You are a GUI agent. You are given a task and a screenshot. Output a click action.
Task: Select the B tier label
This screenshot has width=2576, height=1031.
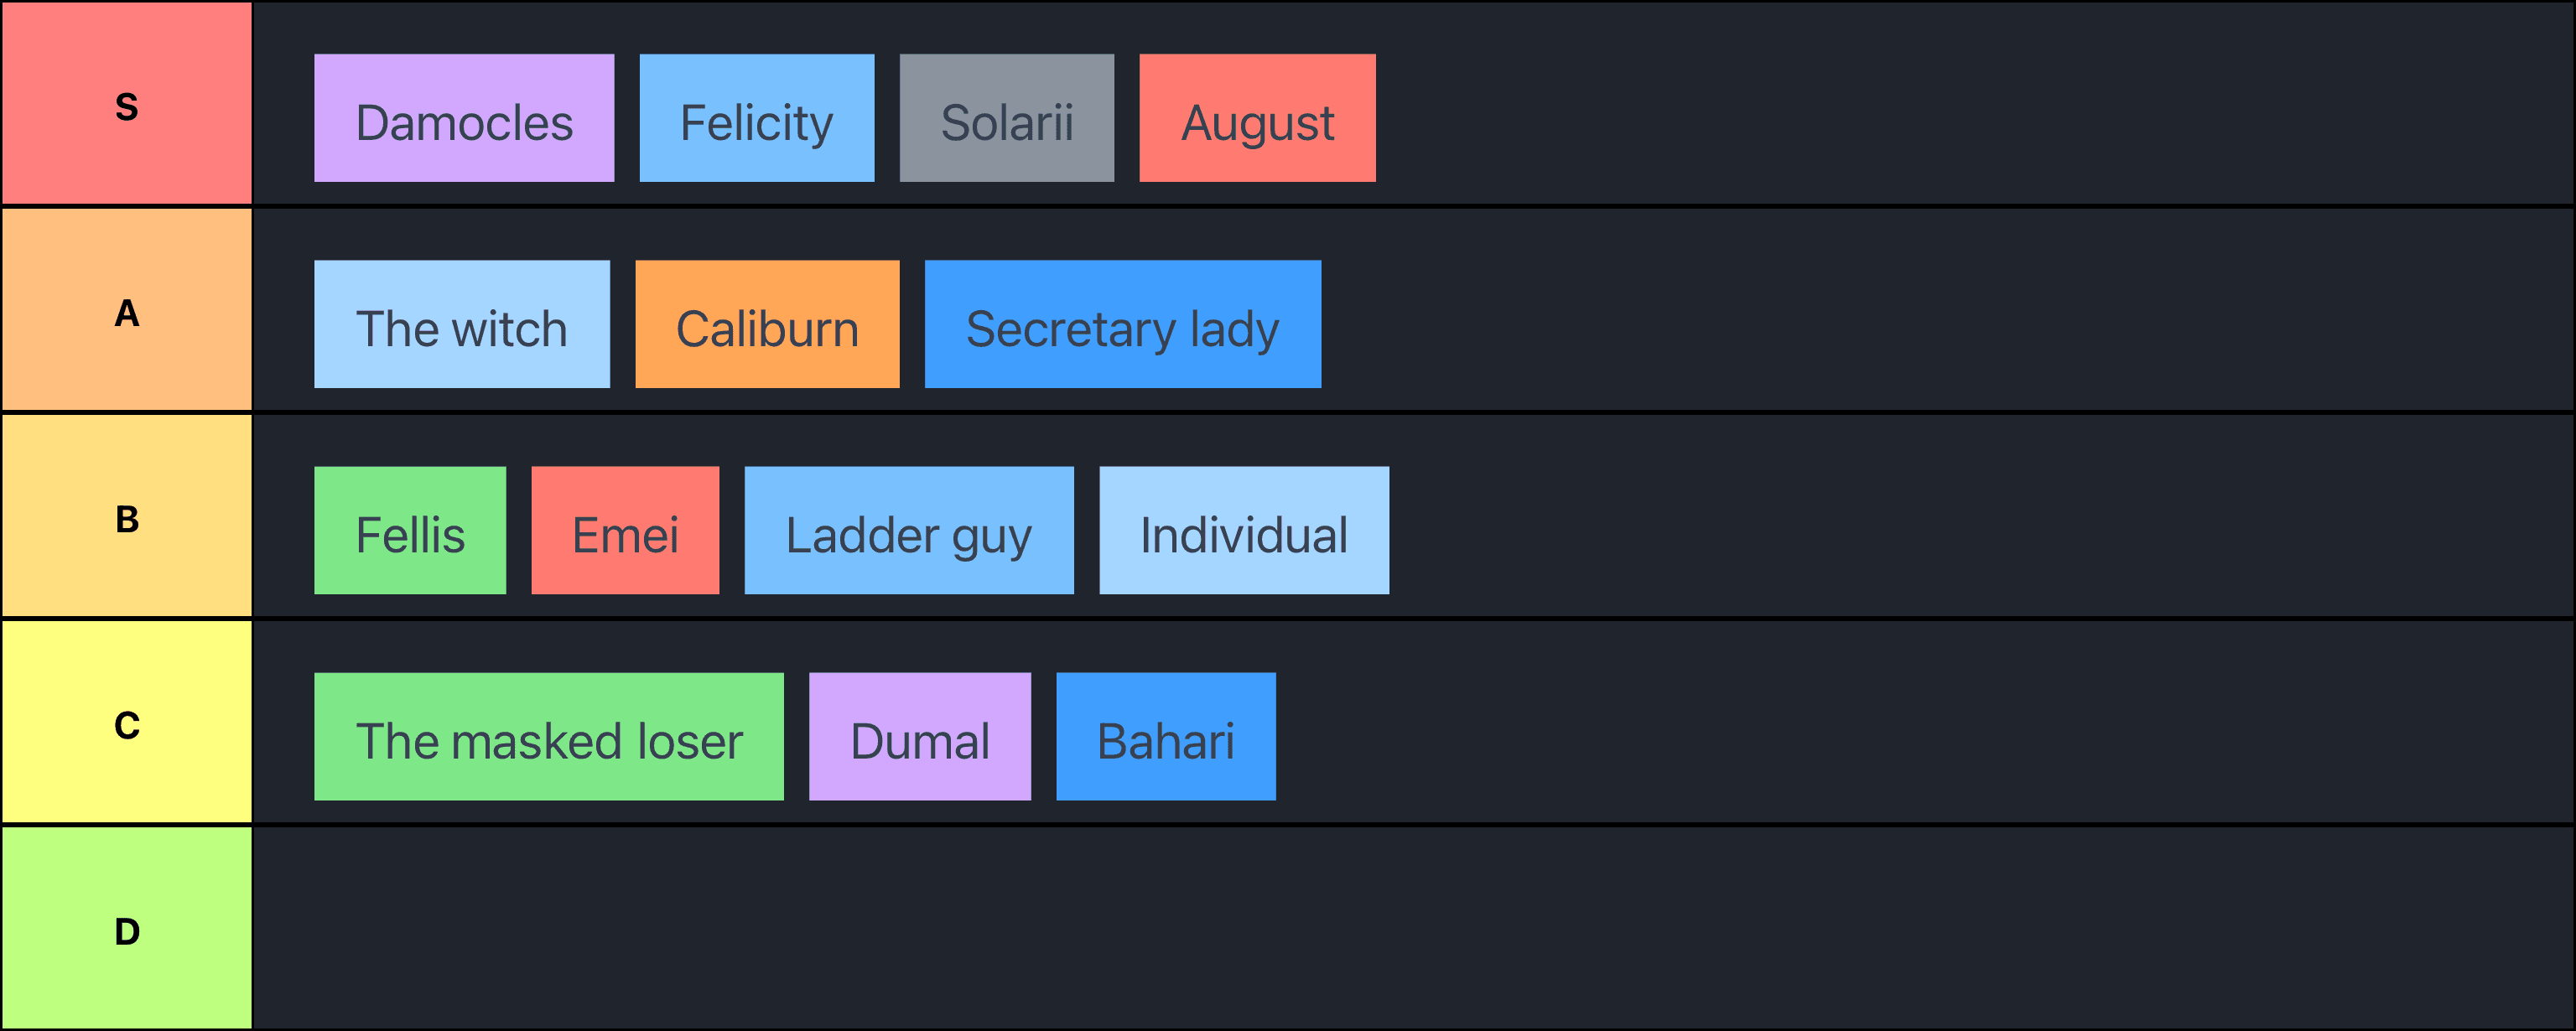(127, 516)
